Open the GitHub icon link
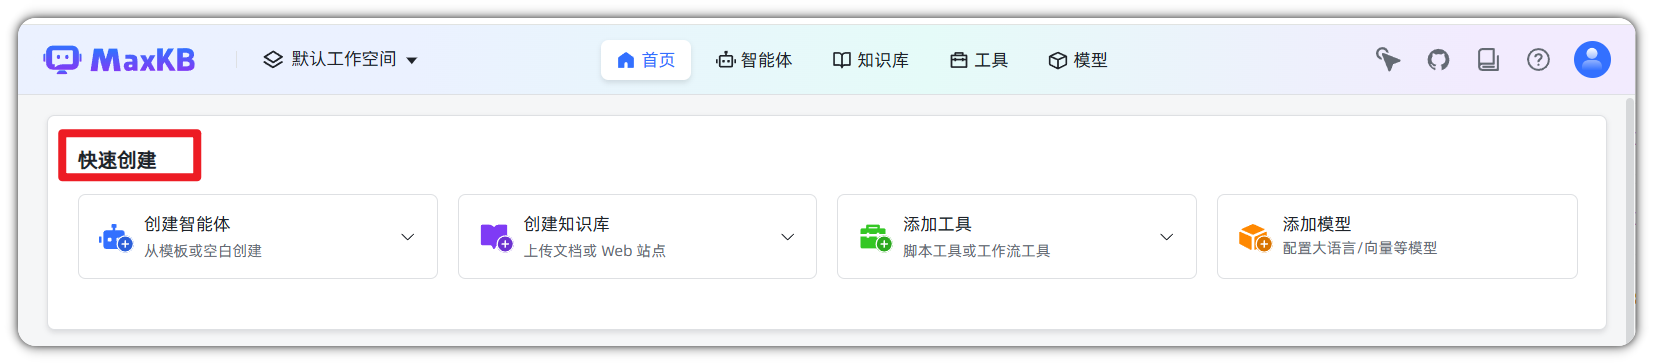 (x=1438, y=60)
